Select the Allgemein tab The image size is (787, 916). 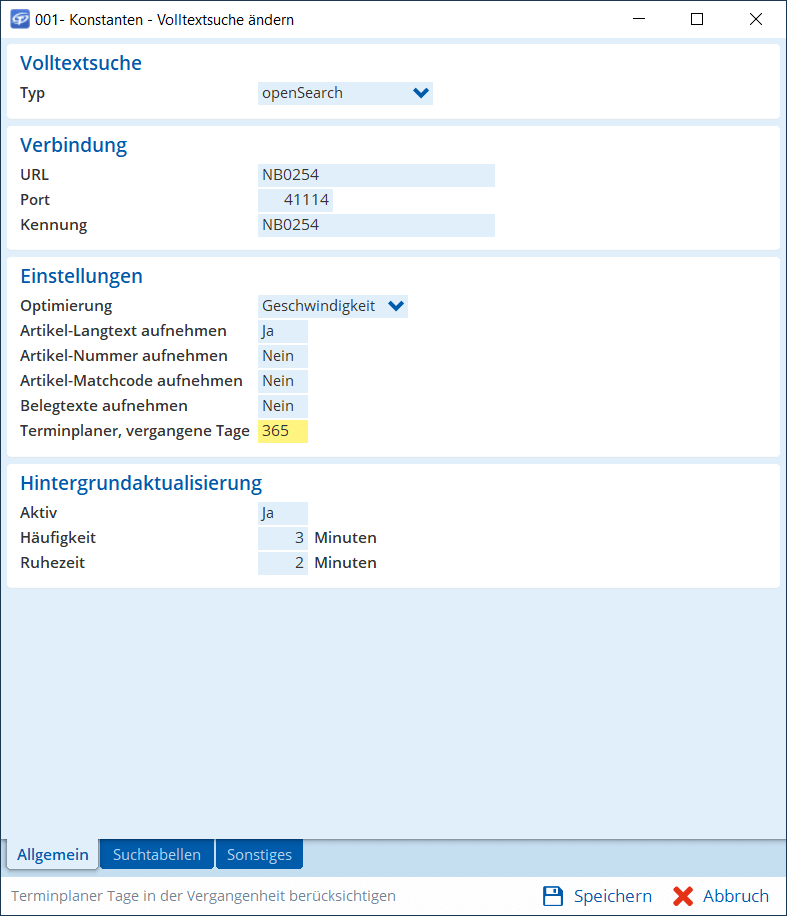(x=53, y=855)
